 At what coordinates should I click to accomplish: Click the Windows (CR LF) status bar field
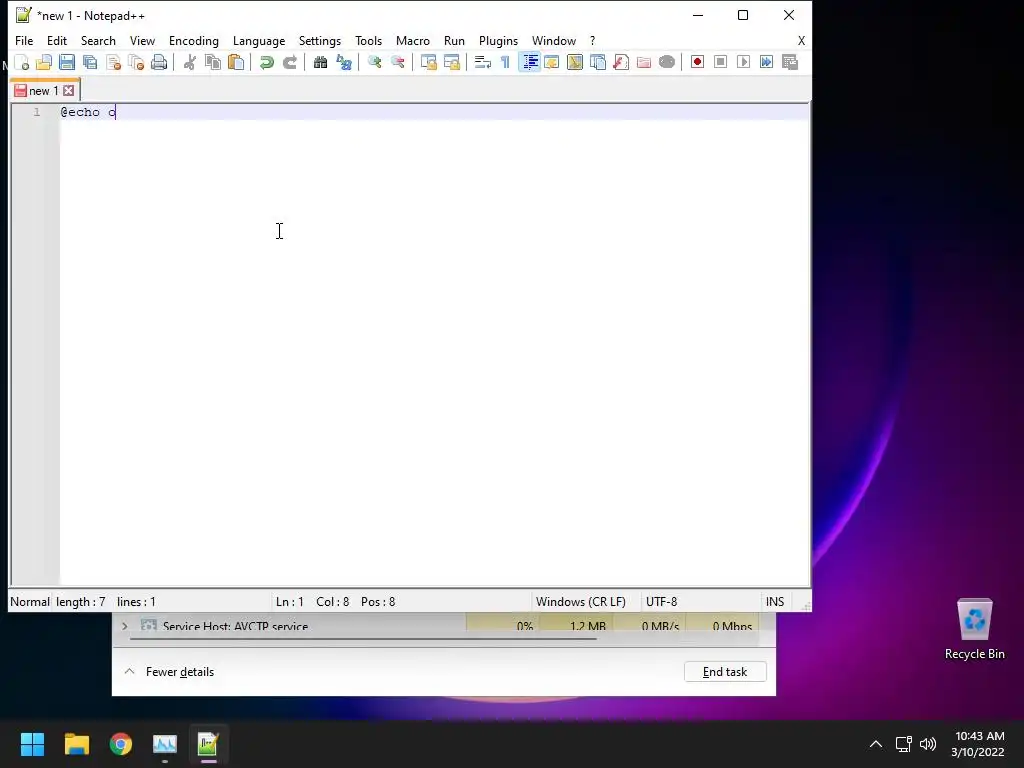point(581,601)
